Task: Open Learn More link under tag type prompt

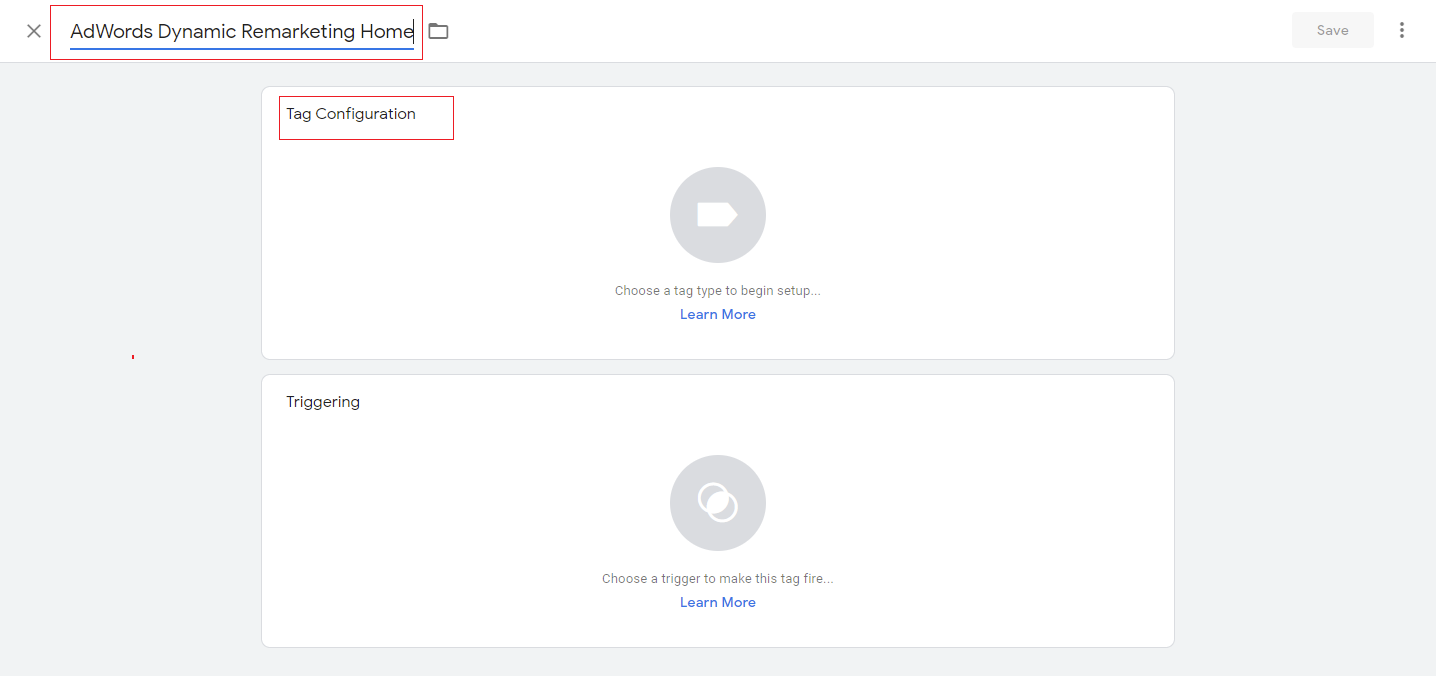Action: pos(717,314)
